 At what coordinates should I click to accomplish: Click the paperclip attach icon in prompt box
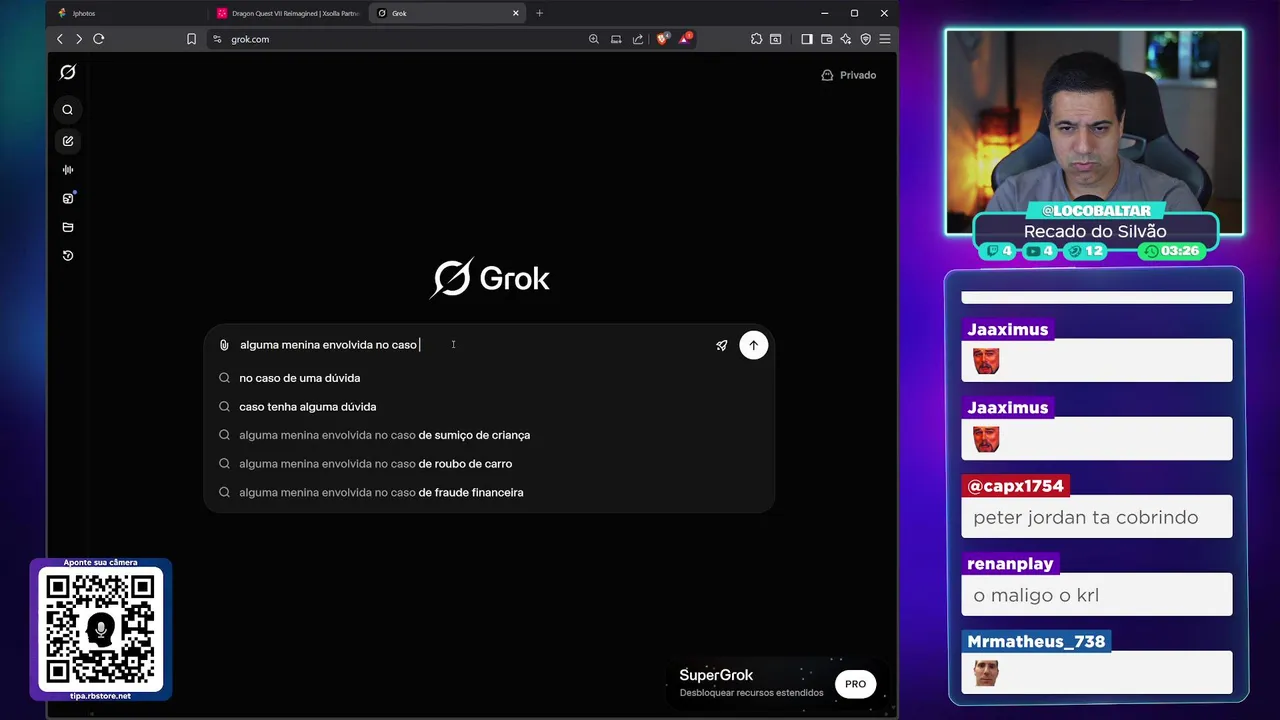click(224, 345)
